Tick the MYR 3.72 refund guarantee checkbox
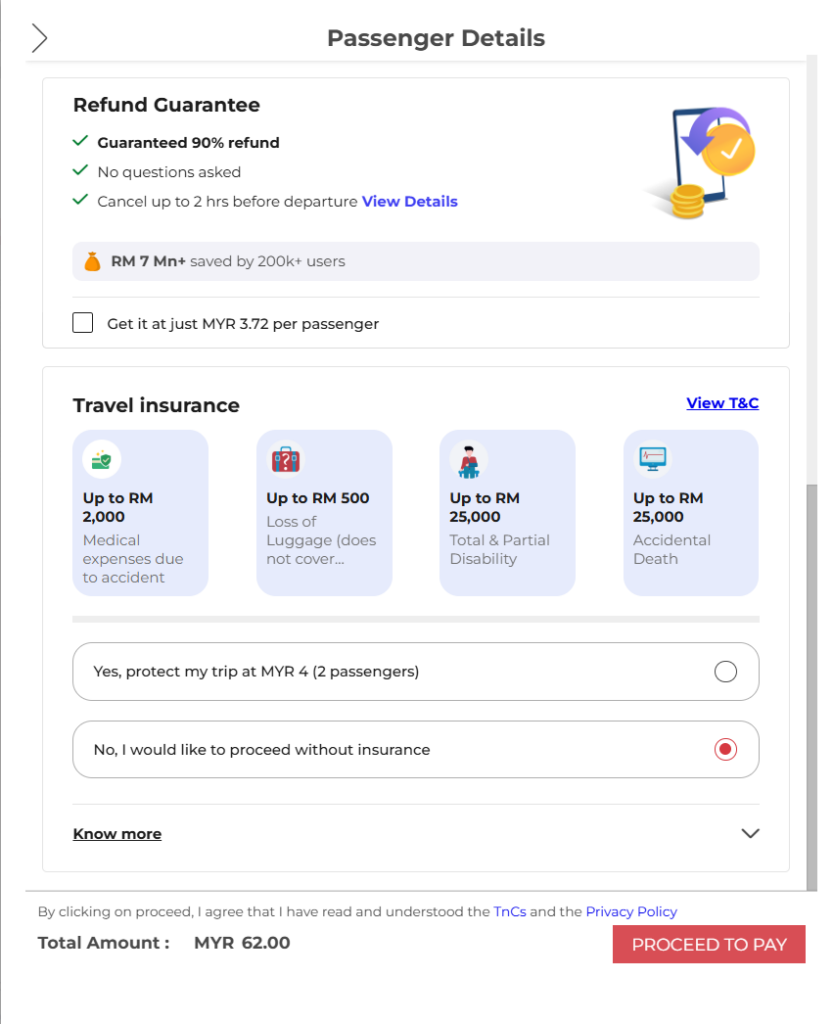This screenshot has width=833, height=1024. coord(83,323)
